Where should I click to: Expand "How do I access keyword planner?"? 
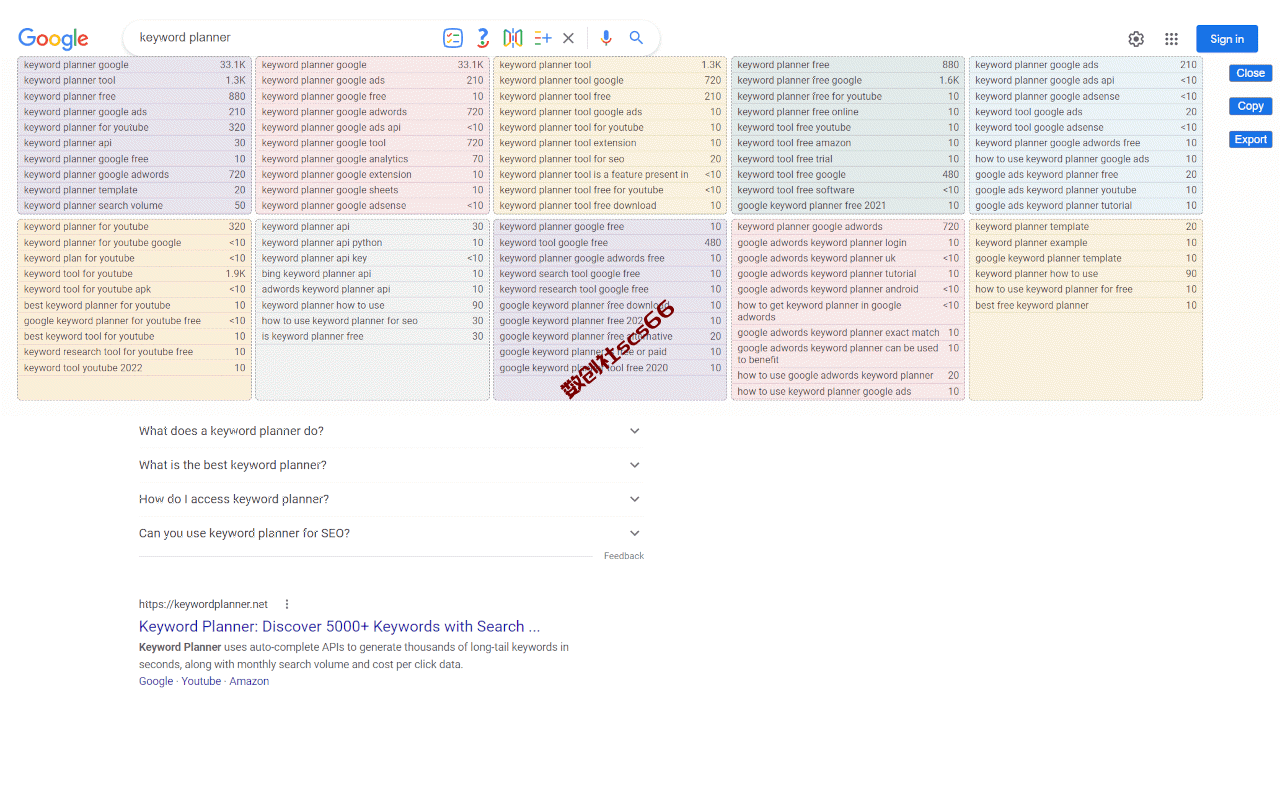[390, 499]
